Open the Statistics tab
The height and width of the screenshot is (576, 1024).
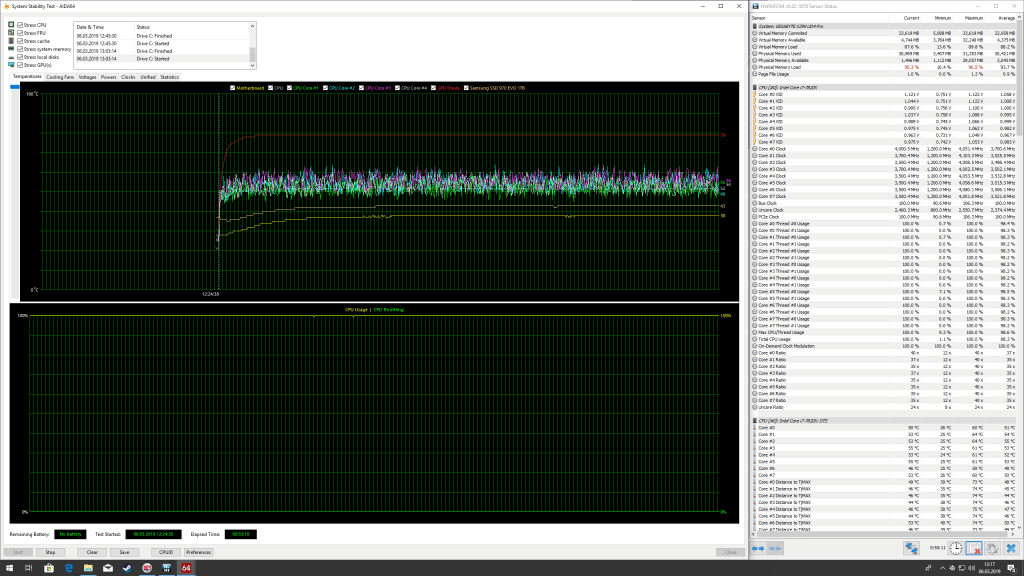[x=169, y=76]
